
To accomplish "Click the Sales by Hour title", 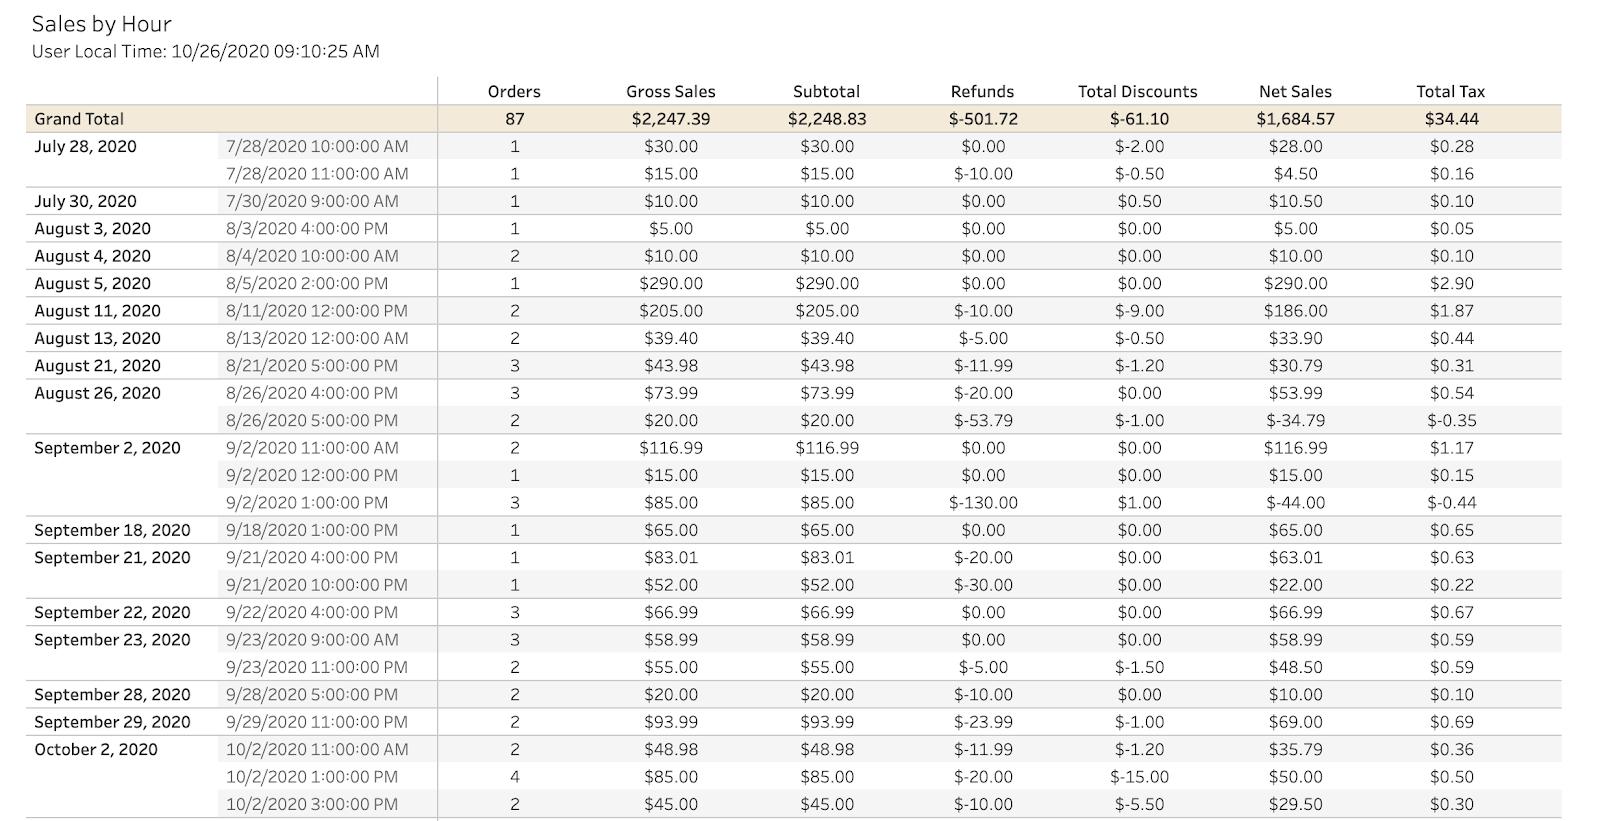I will pos(102,24).
